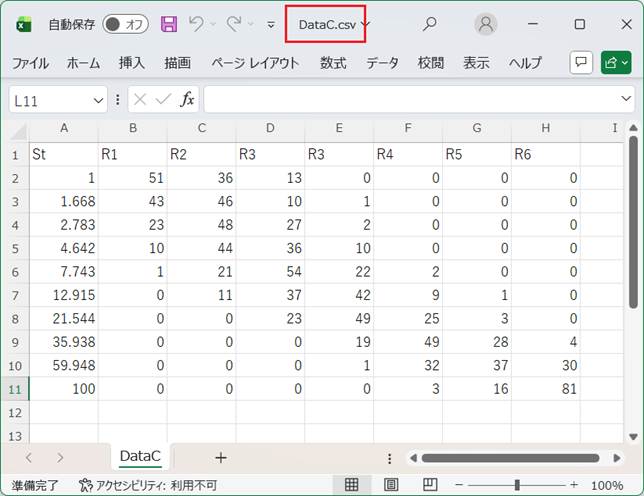Open the search magnifier in title bar
Image resolution: width=644 pixels, height=496 pixels.
coord(430,24)
